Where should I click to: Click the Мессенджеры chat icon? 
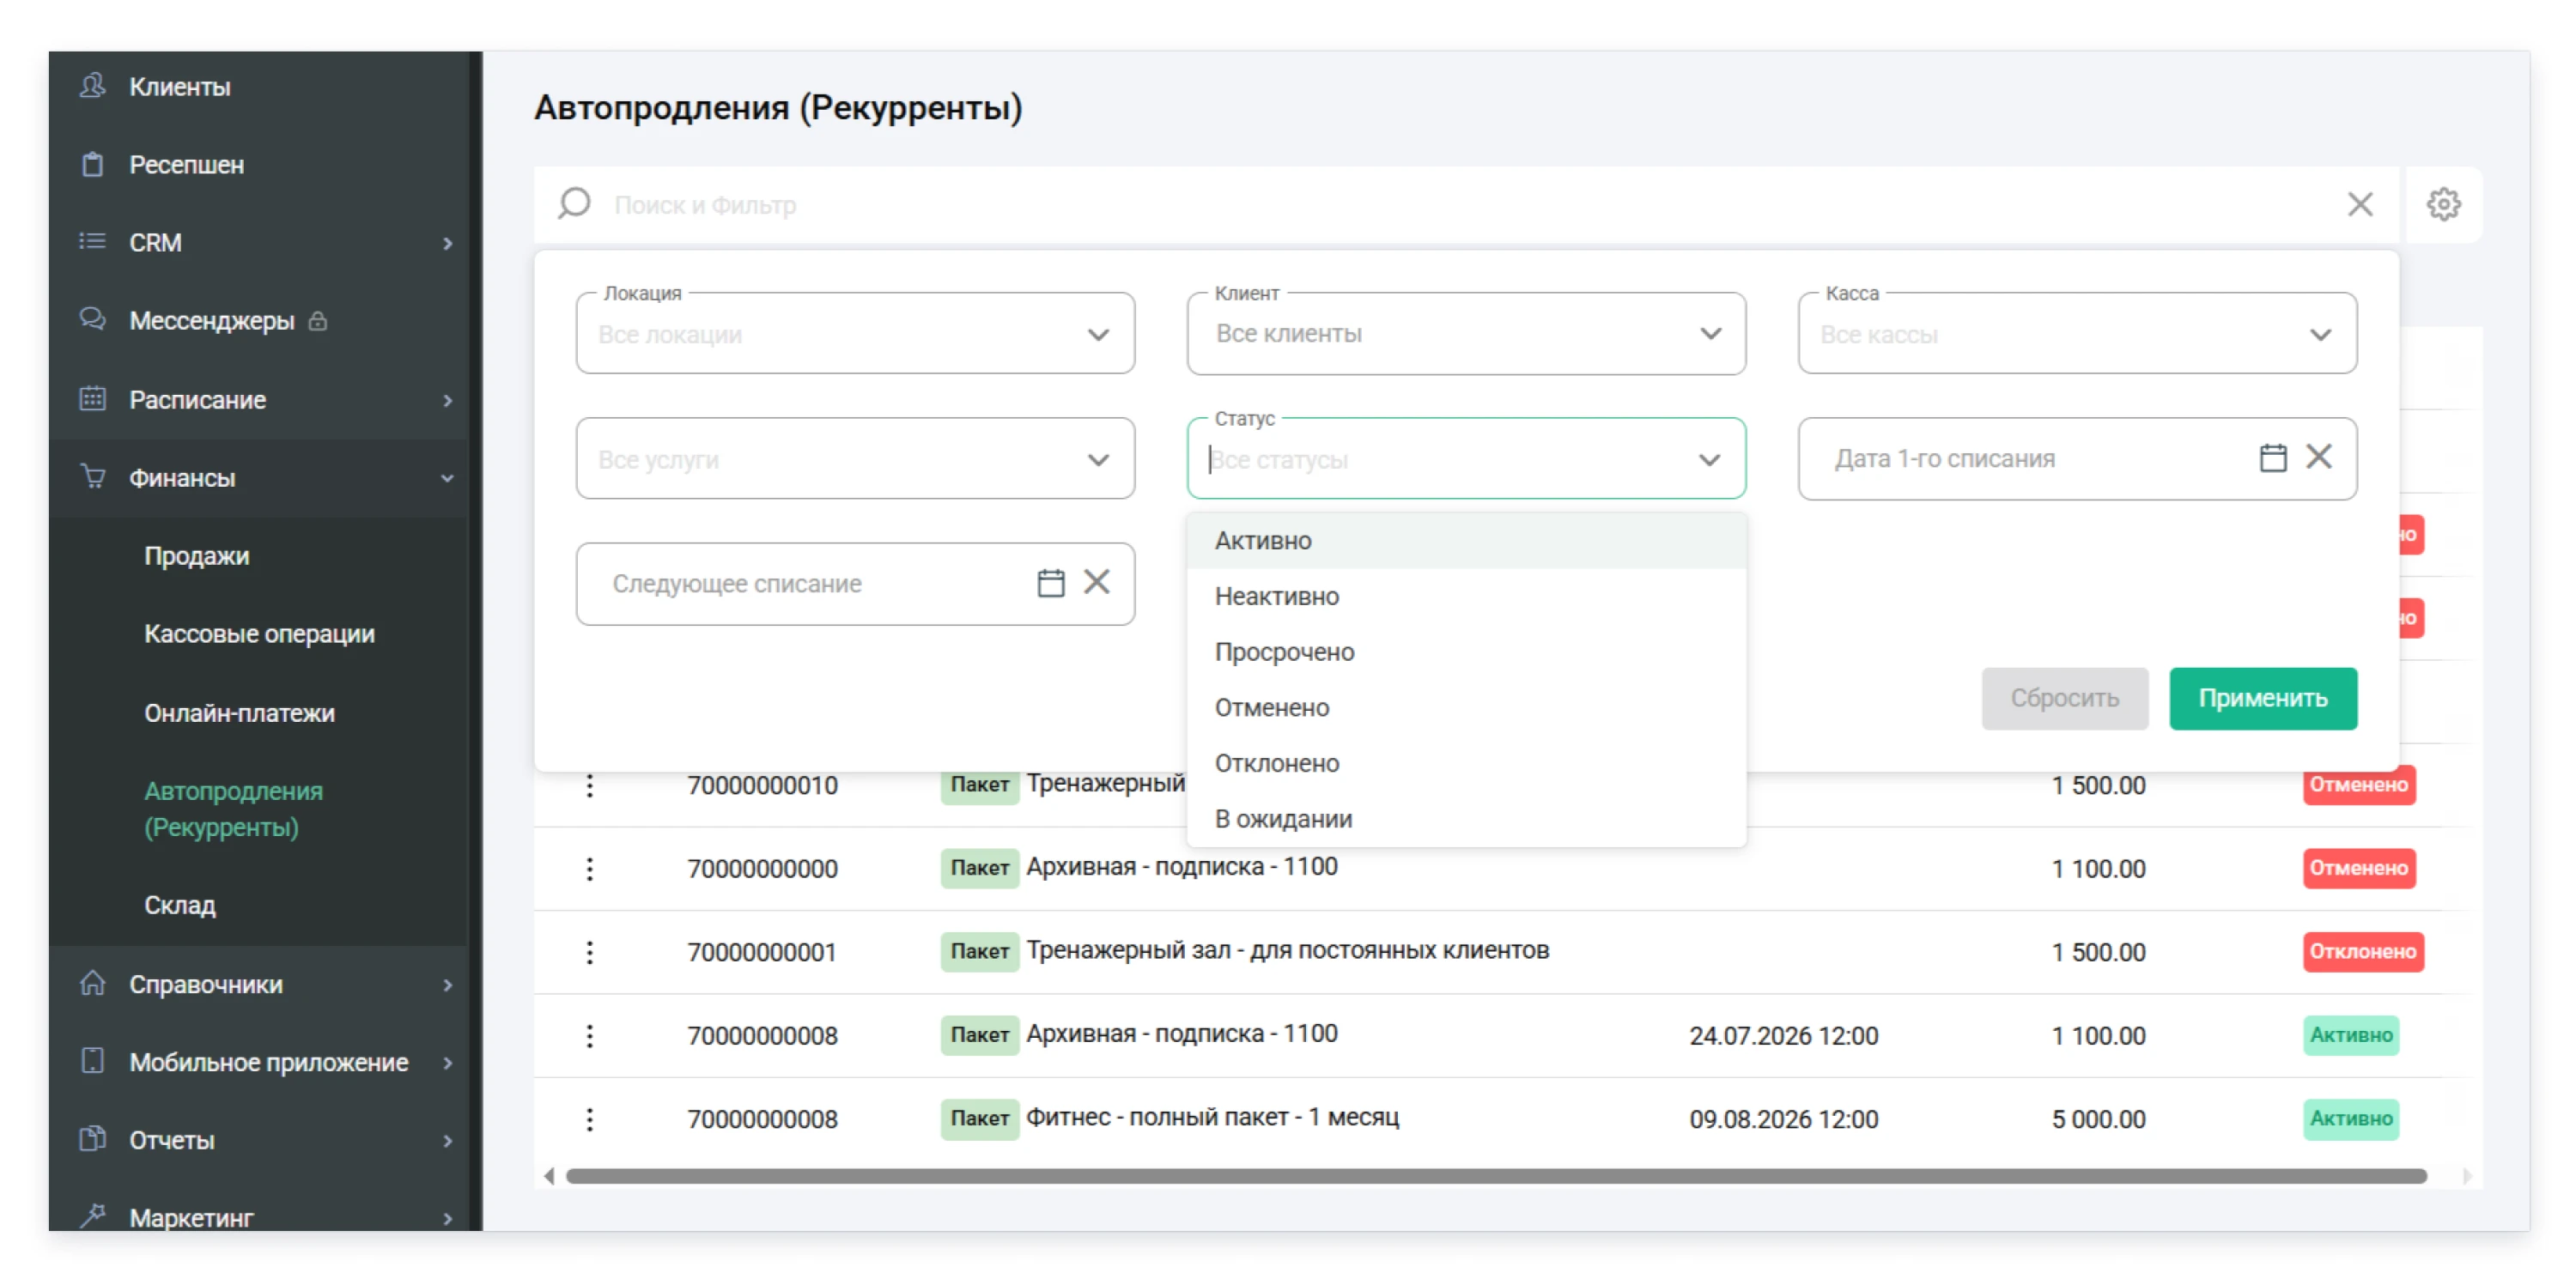(x=92, y=320)
